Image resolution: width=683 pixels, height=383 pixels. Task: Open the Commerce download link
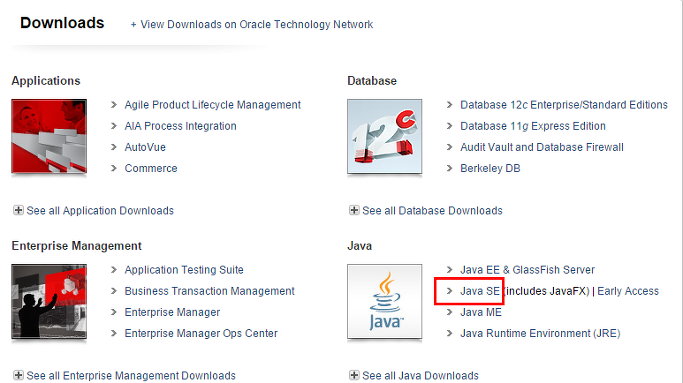point(151,168)
